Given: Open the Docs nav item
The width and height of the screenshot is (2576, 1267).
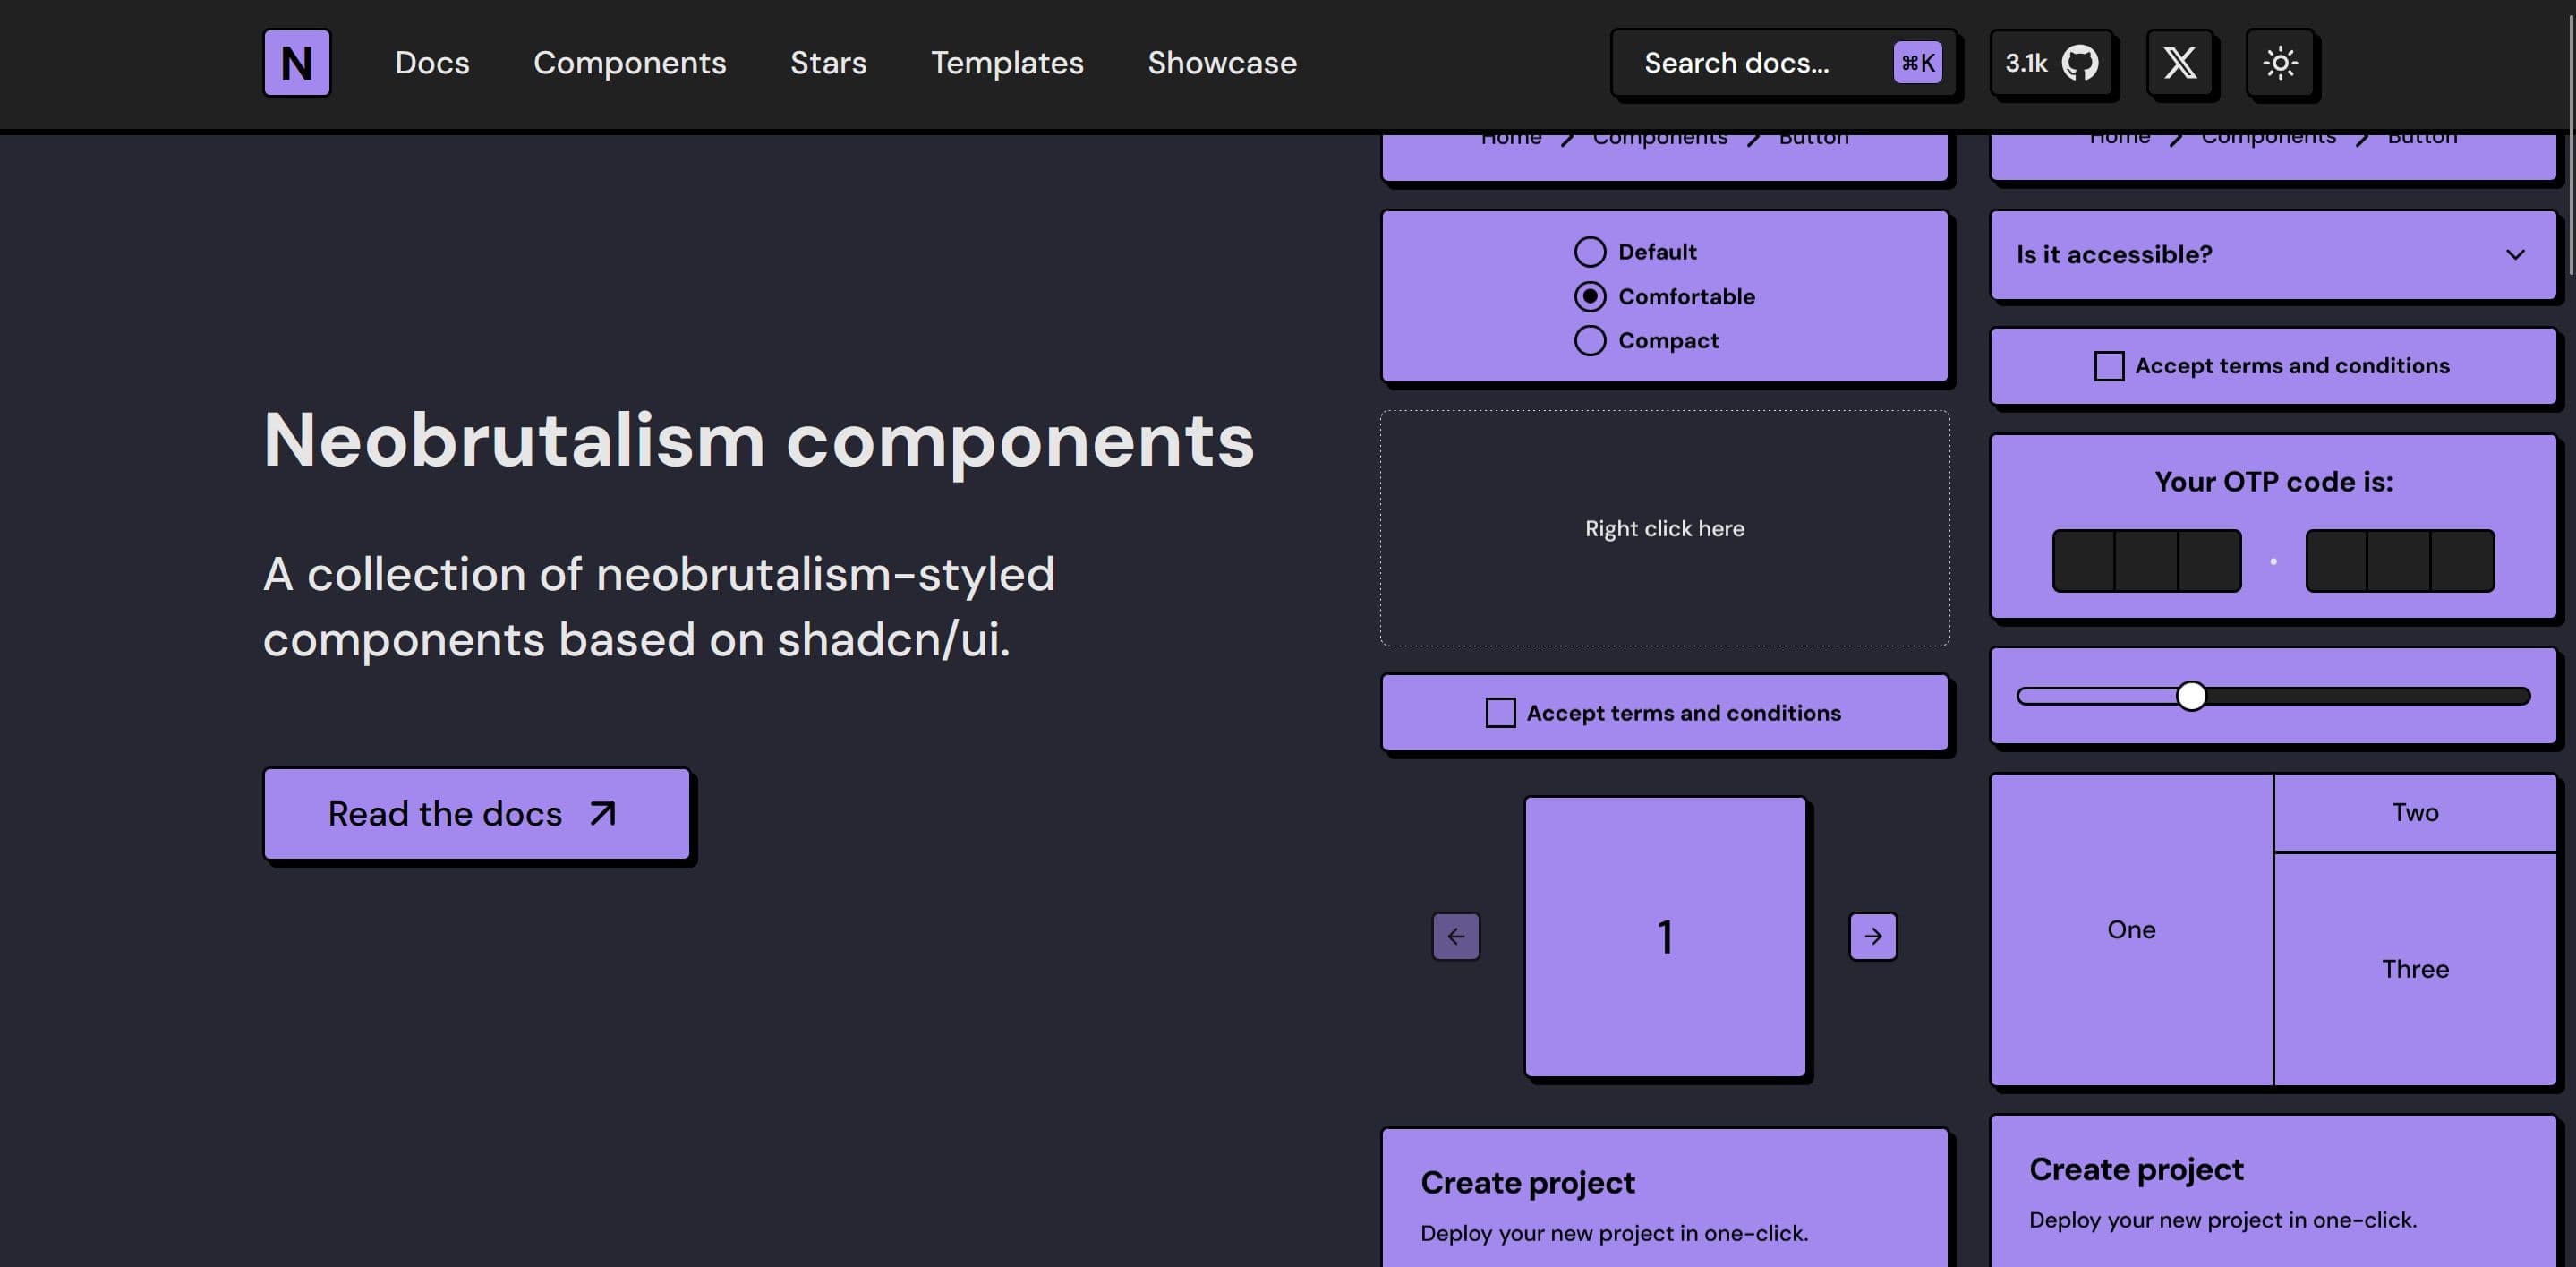Looking at the screenshot, I should pyautogui.click(x=432, y=63).
